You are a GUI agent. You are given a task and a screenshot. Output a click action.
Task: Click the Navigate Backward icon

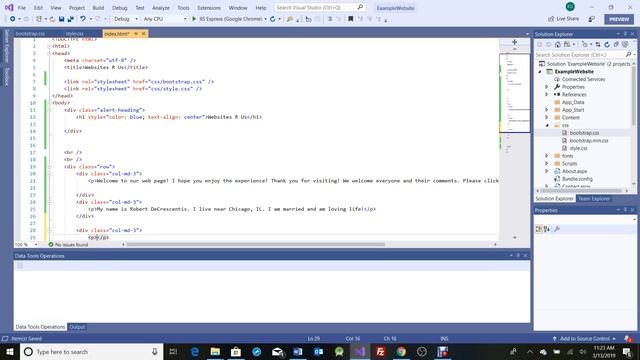(x=13, y=19)
